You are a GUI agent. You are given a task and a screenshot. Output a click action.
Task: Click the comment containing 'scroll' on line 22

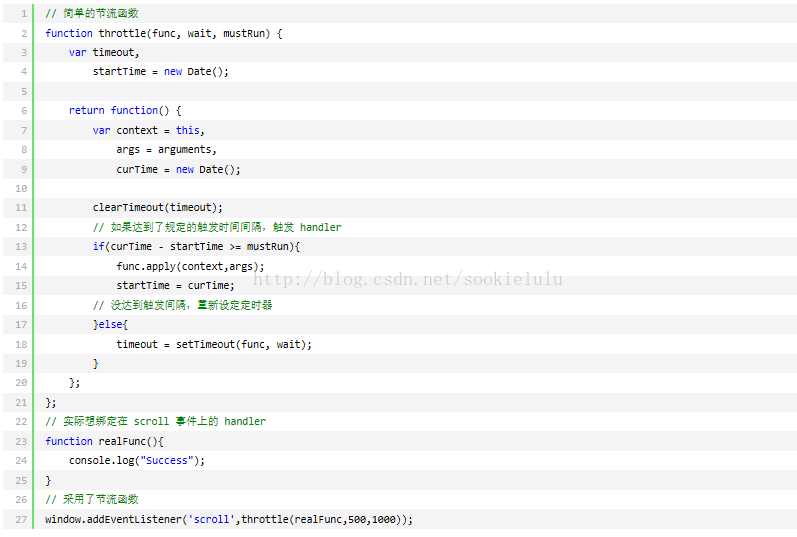156,422
